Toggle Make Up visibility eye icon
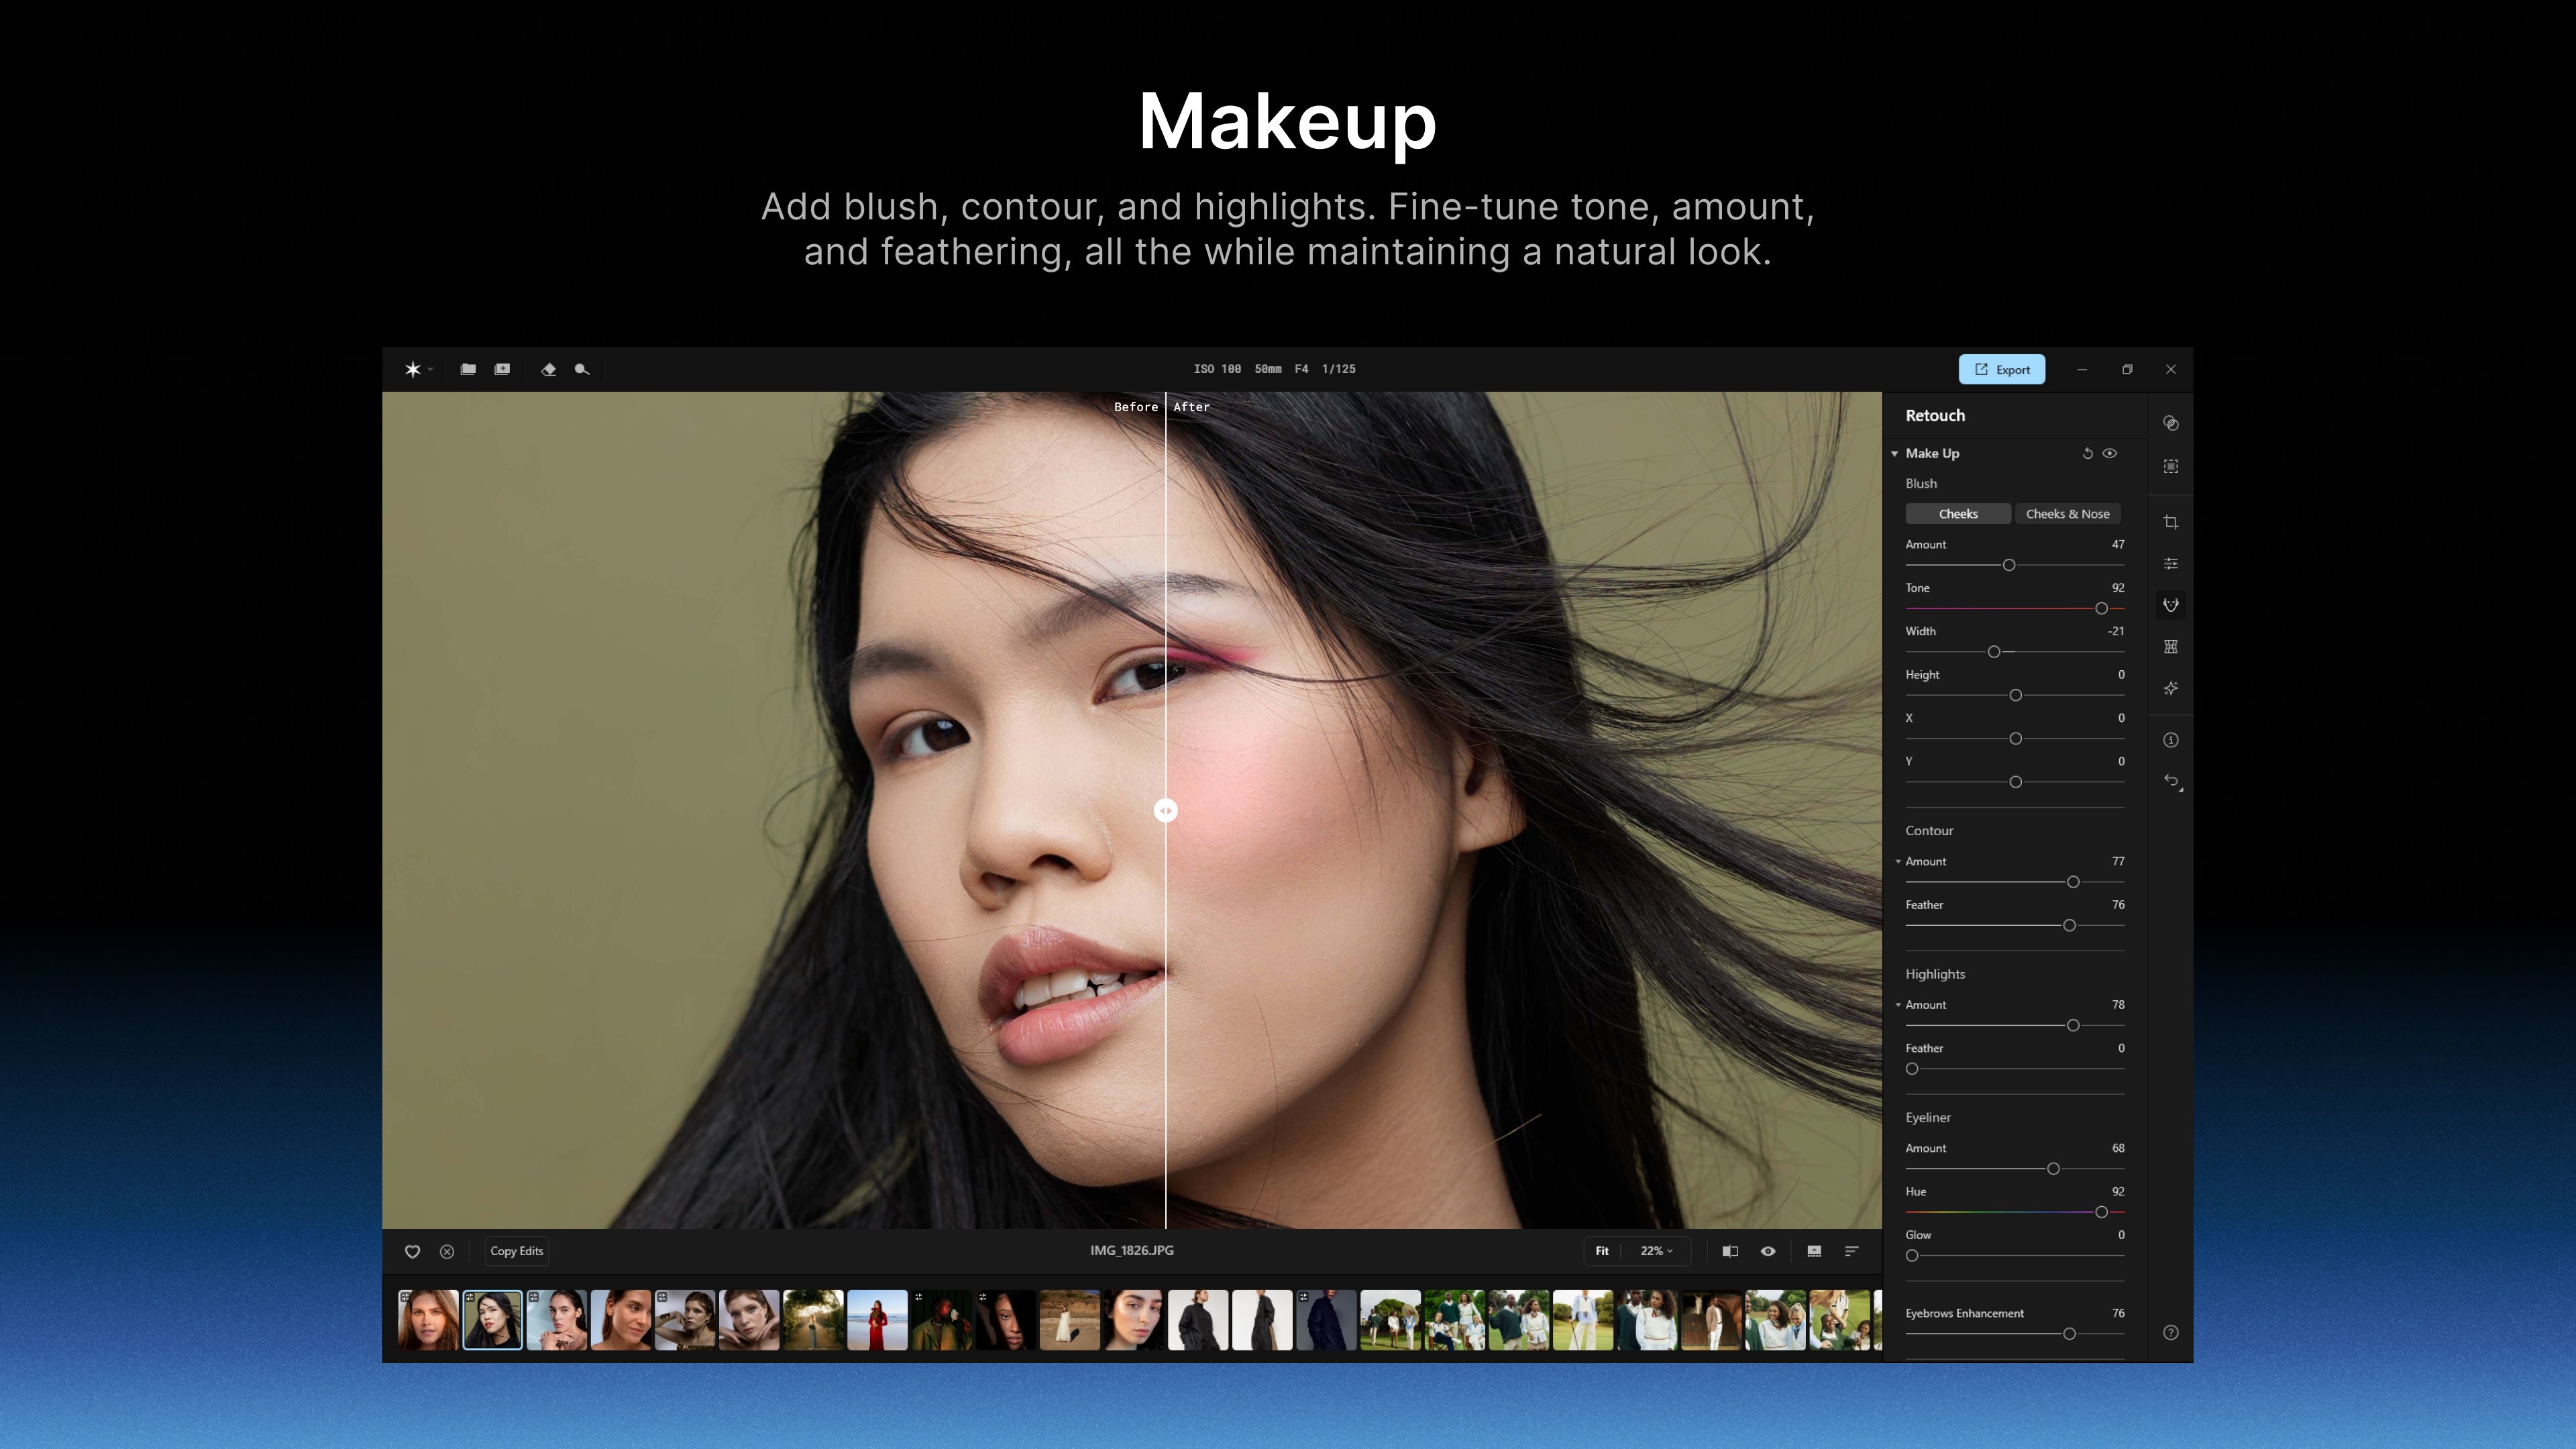The height and width of the screenshot is (1449, 2576). click(x=2110, y=453)
